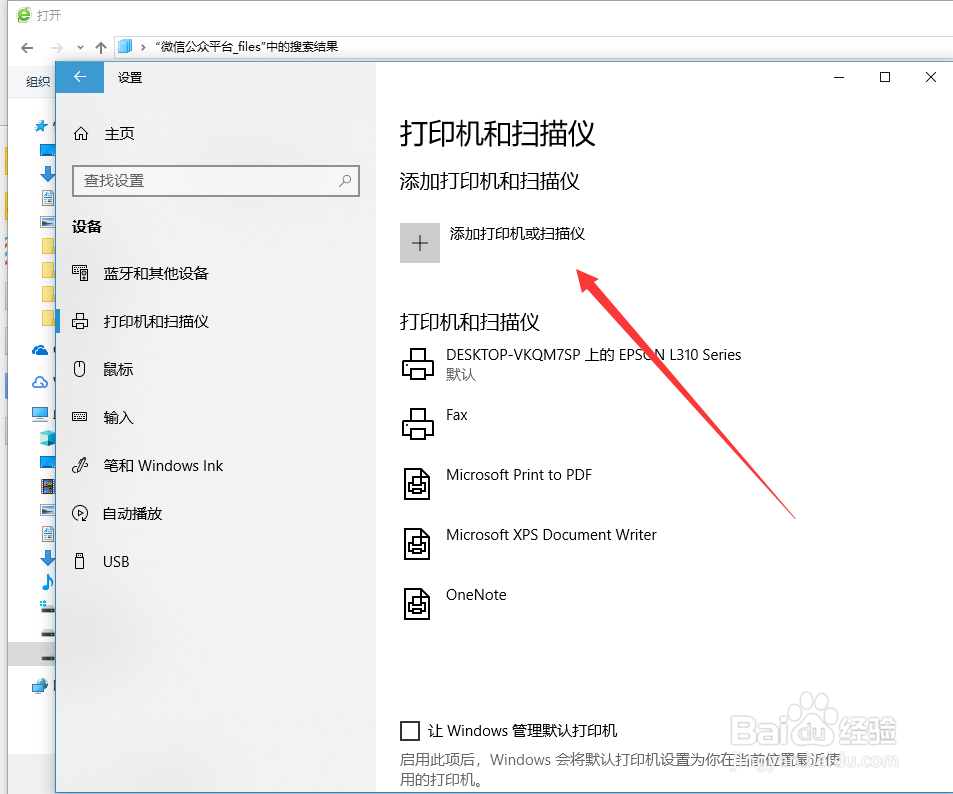
Task: Select the Fax printer entry
Action: (x=456, y=415)
